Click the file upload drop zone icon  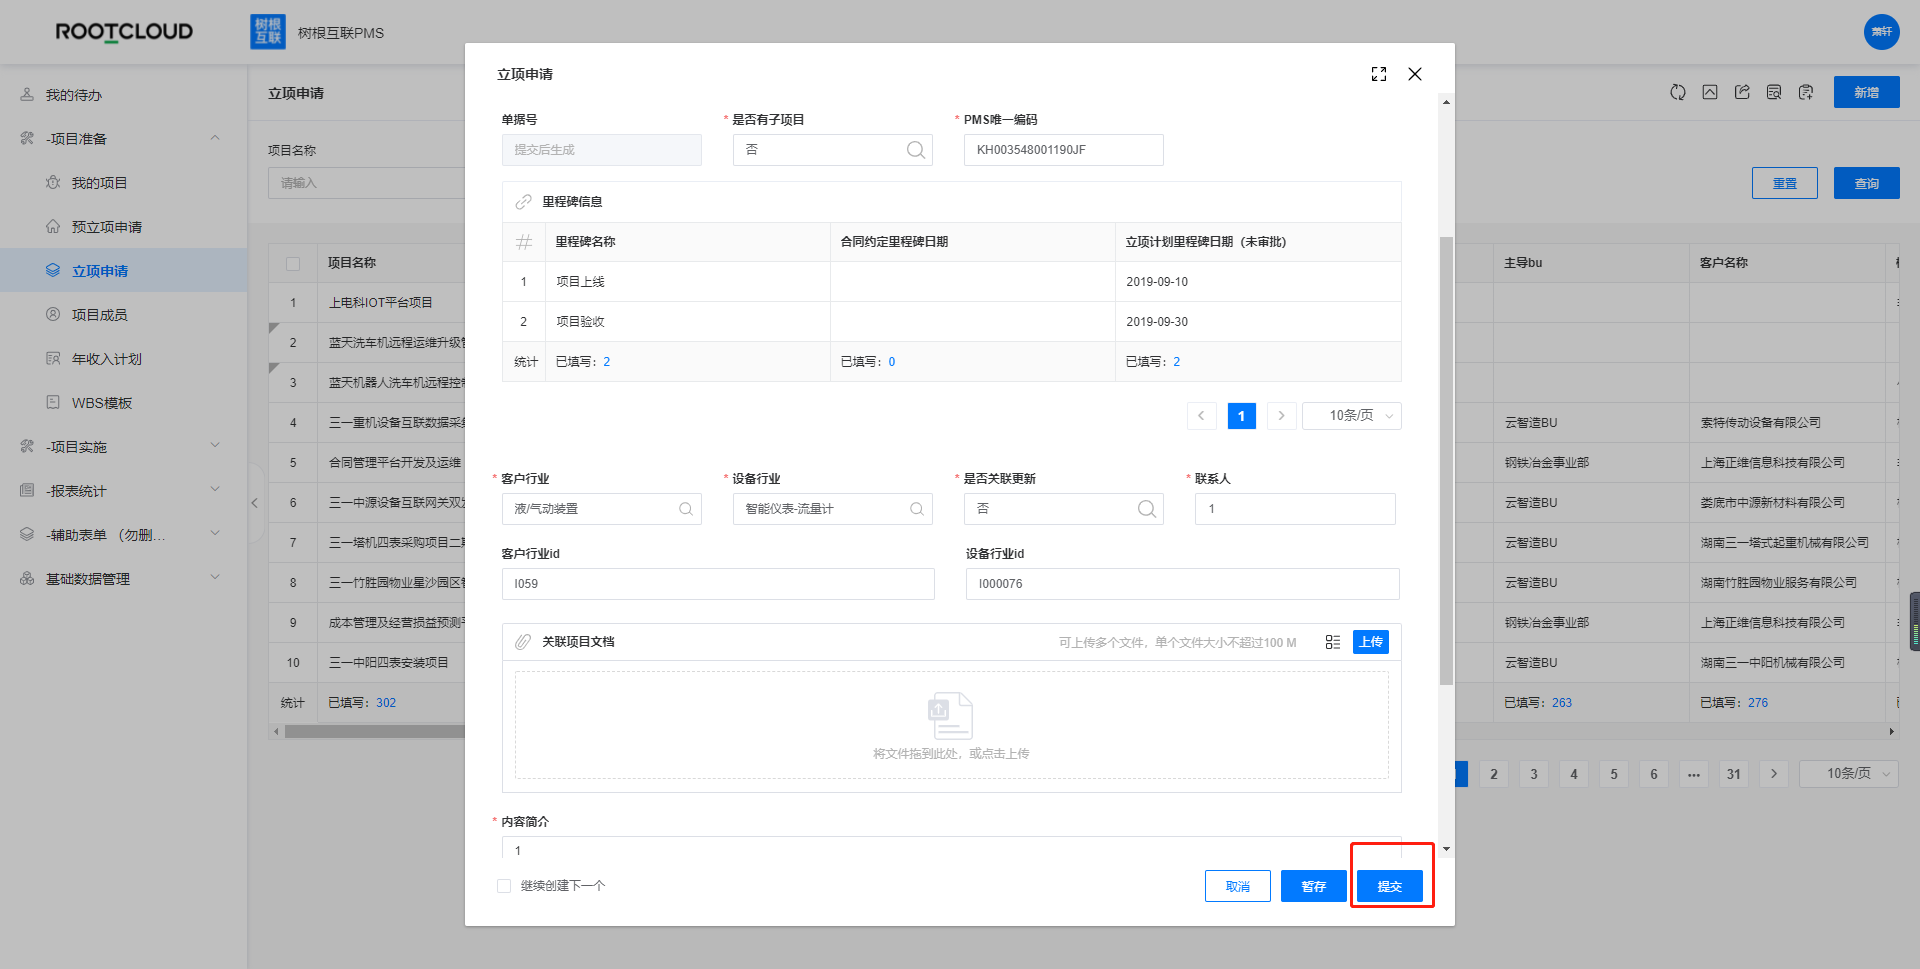tap(950, 716)
